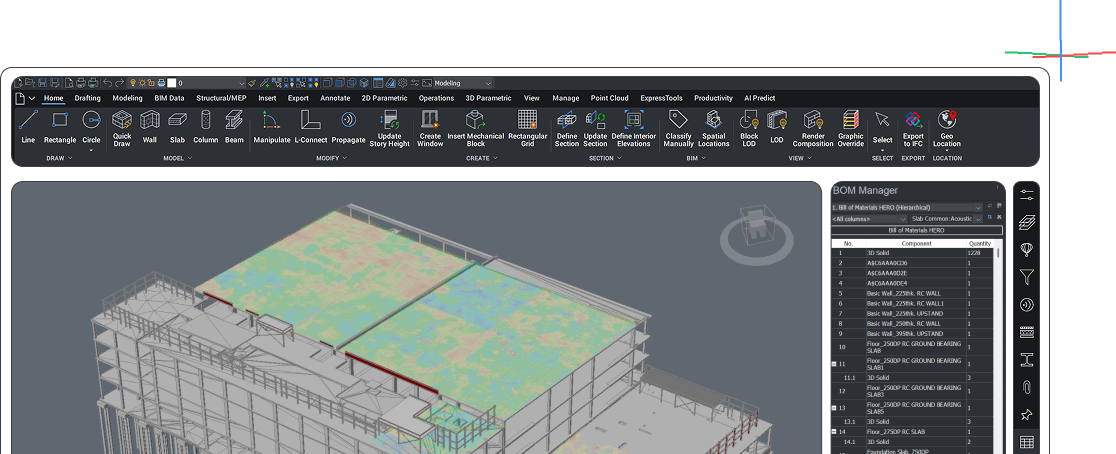Click the Create Window tool

(430, 129)
